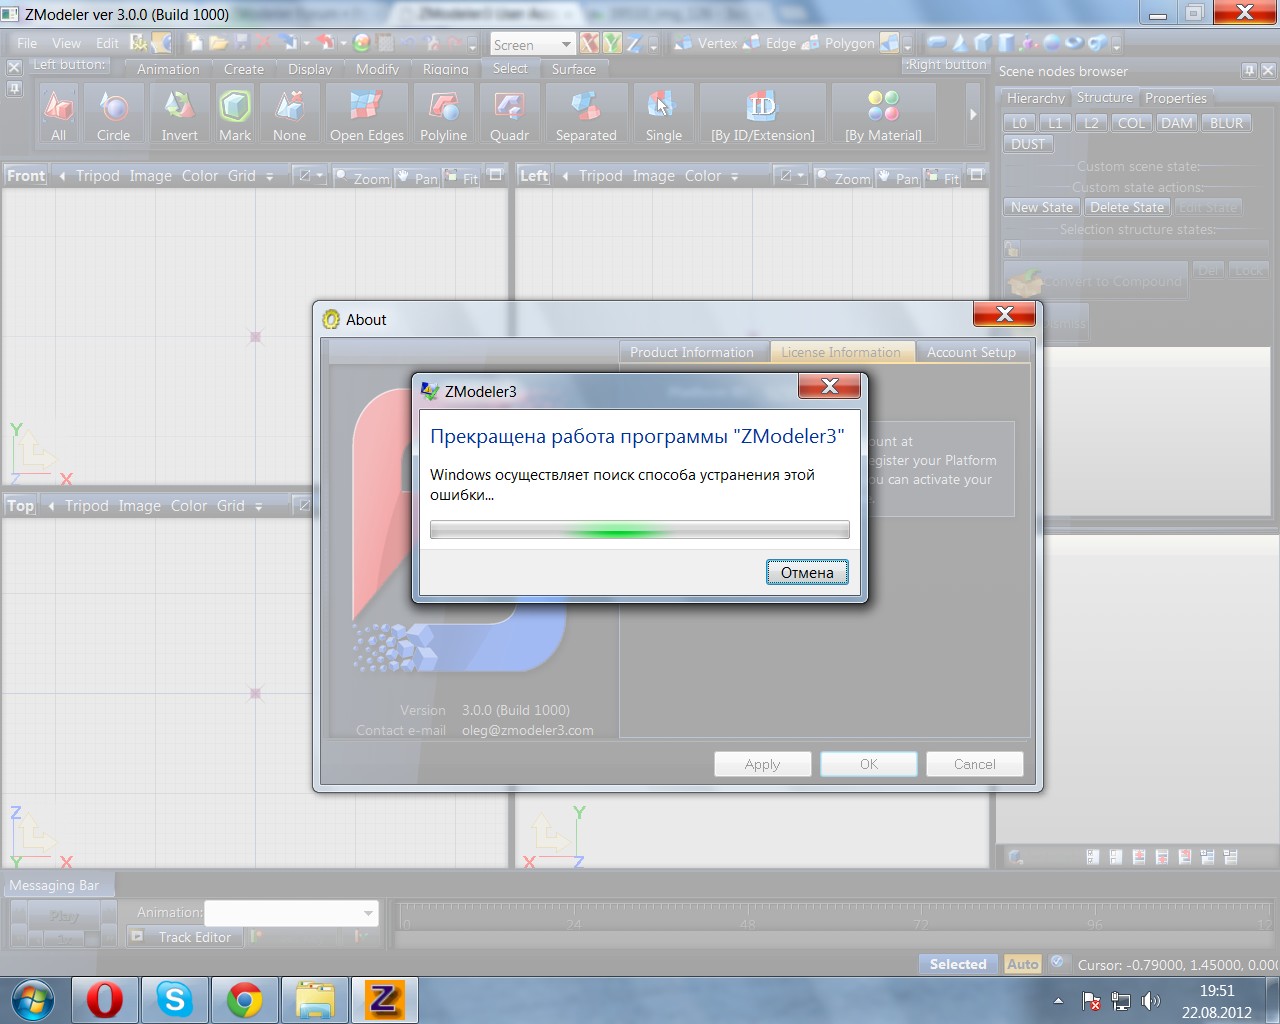The image size is (1280, 1024).
Task: Select the Quadr selection tool
Action: 509,115
